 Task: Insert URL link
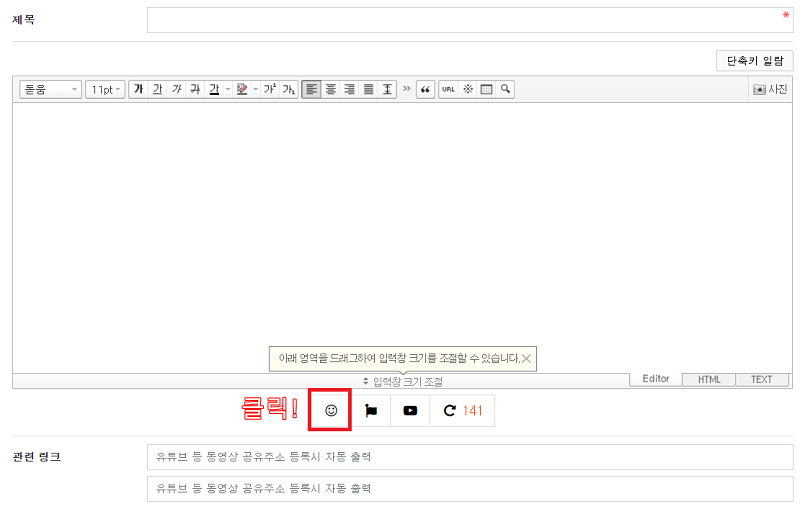[x=448, y=89]
